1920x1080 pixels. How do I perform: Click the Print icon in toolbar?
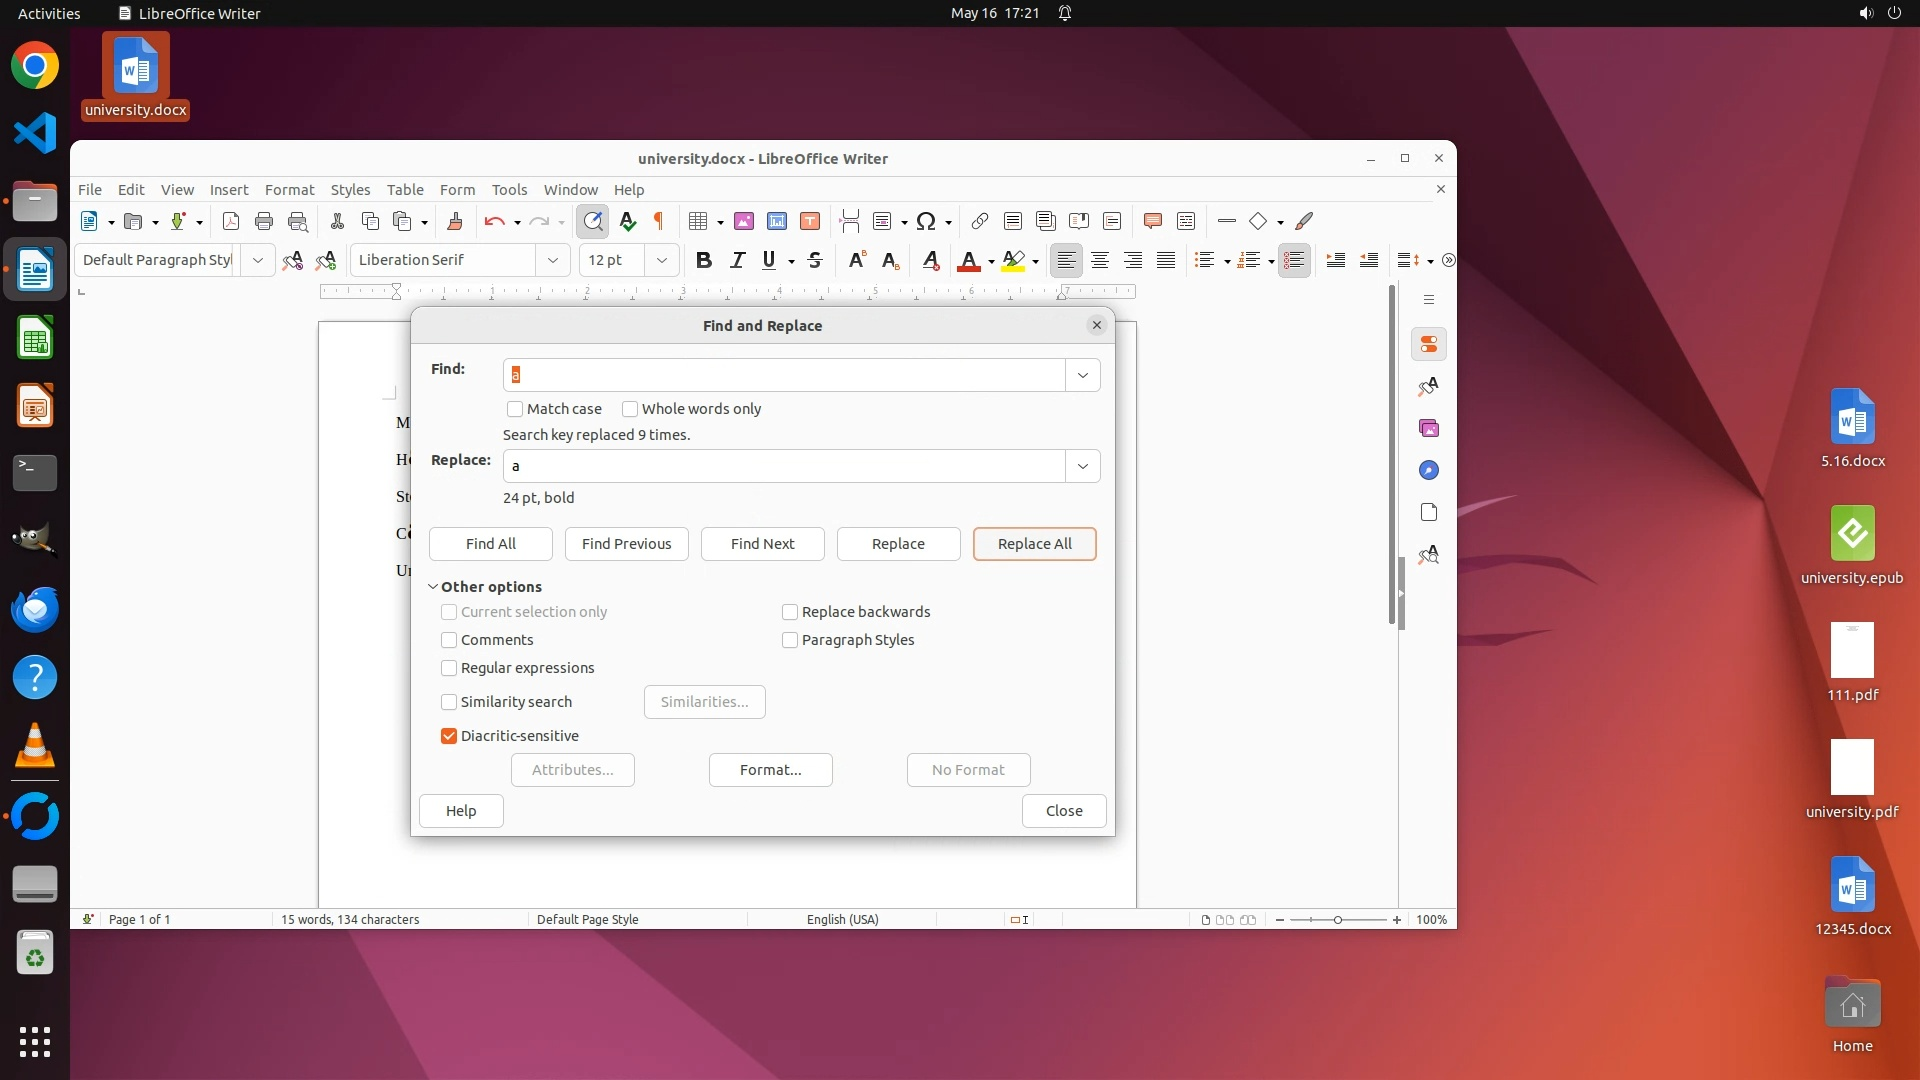pyautogui.click(x=264, y=221)
